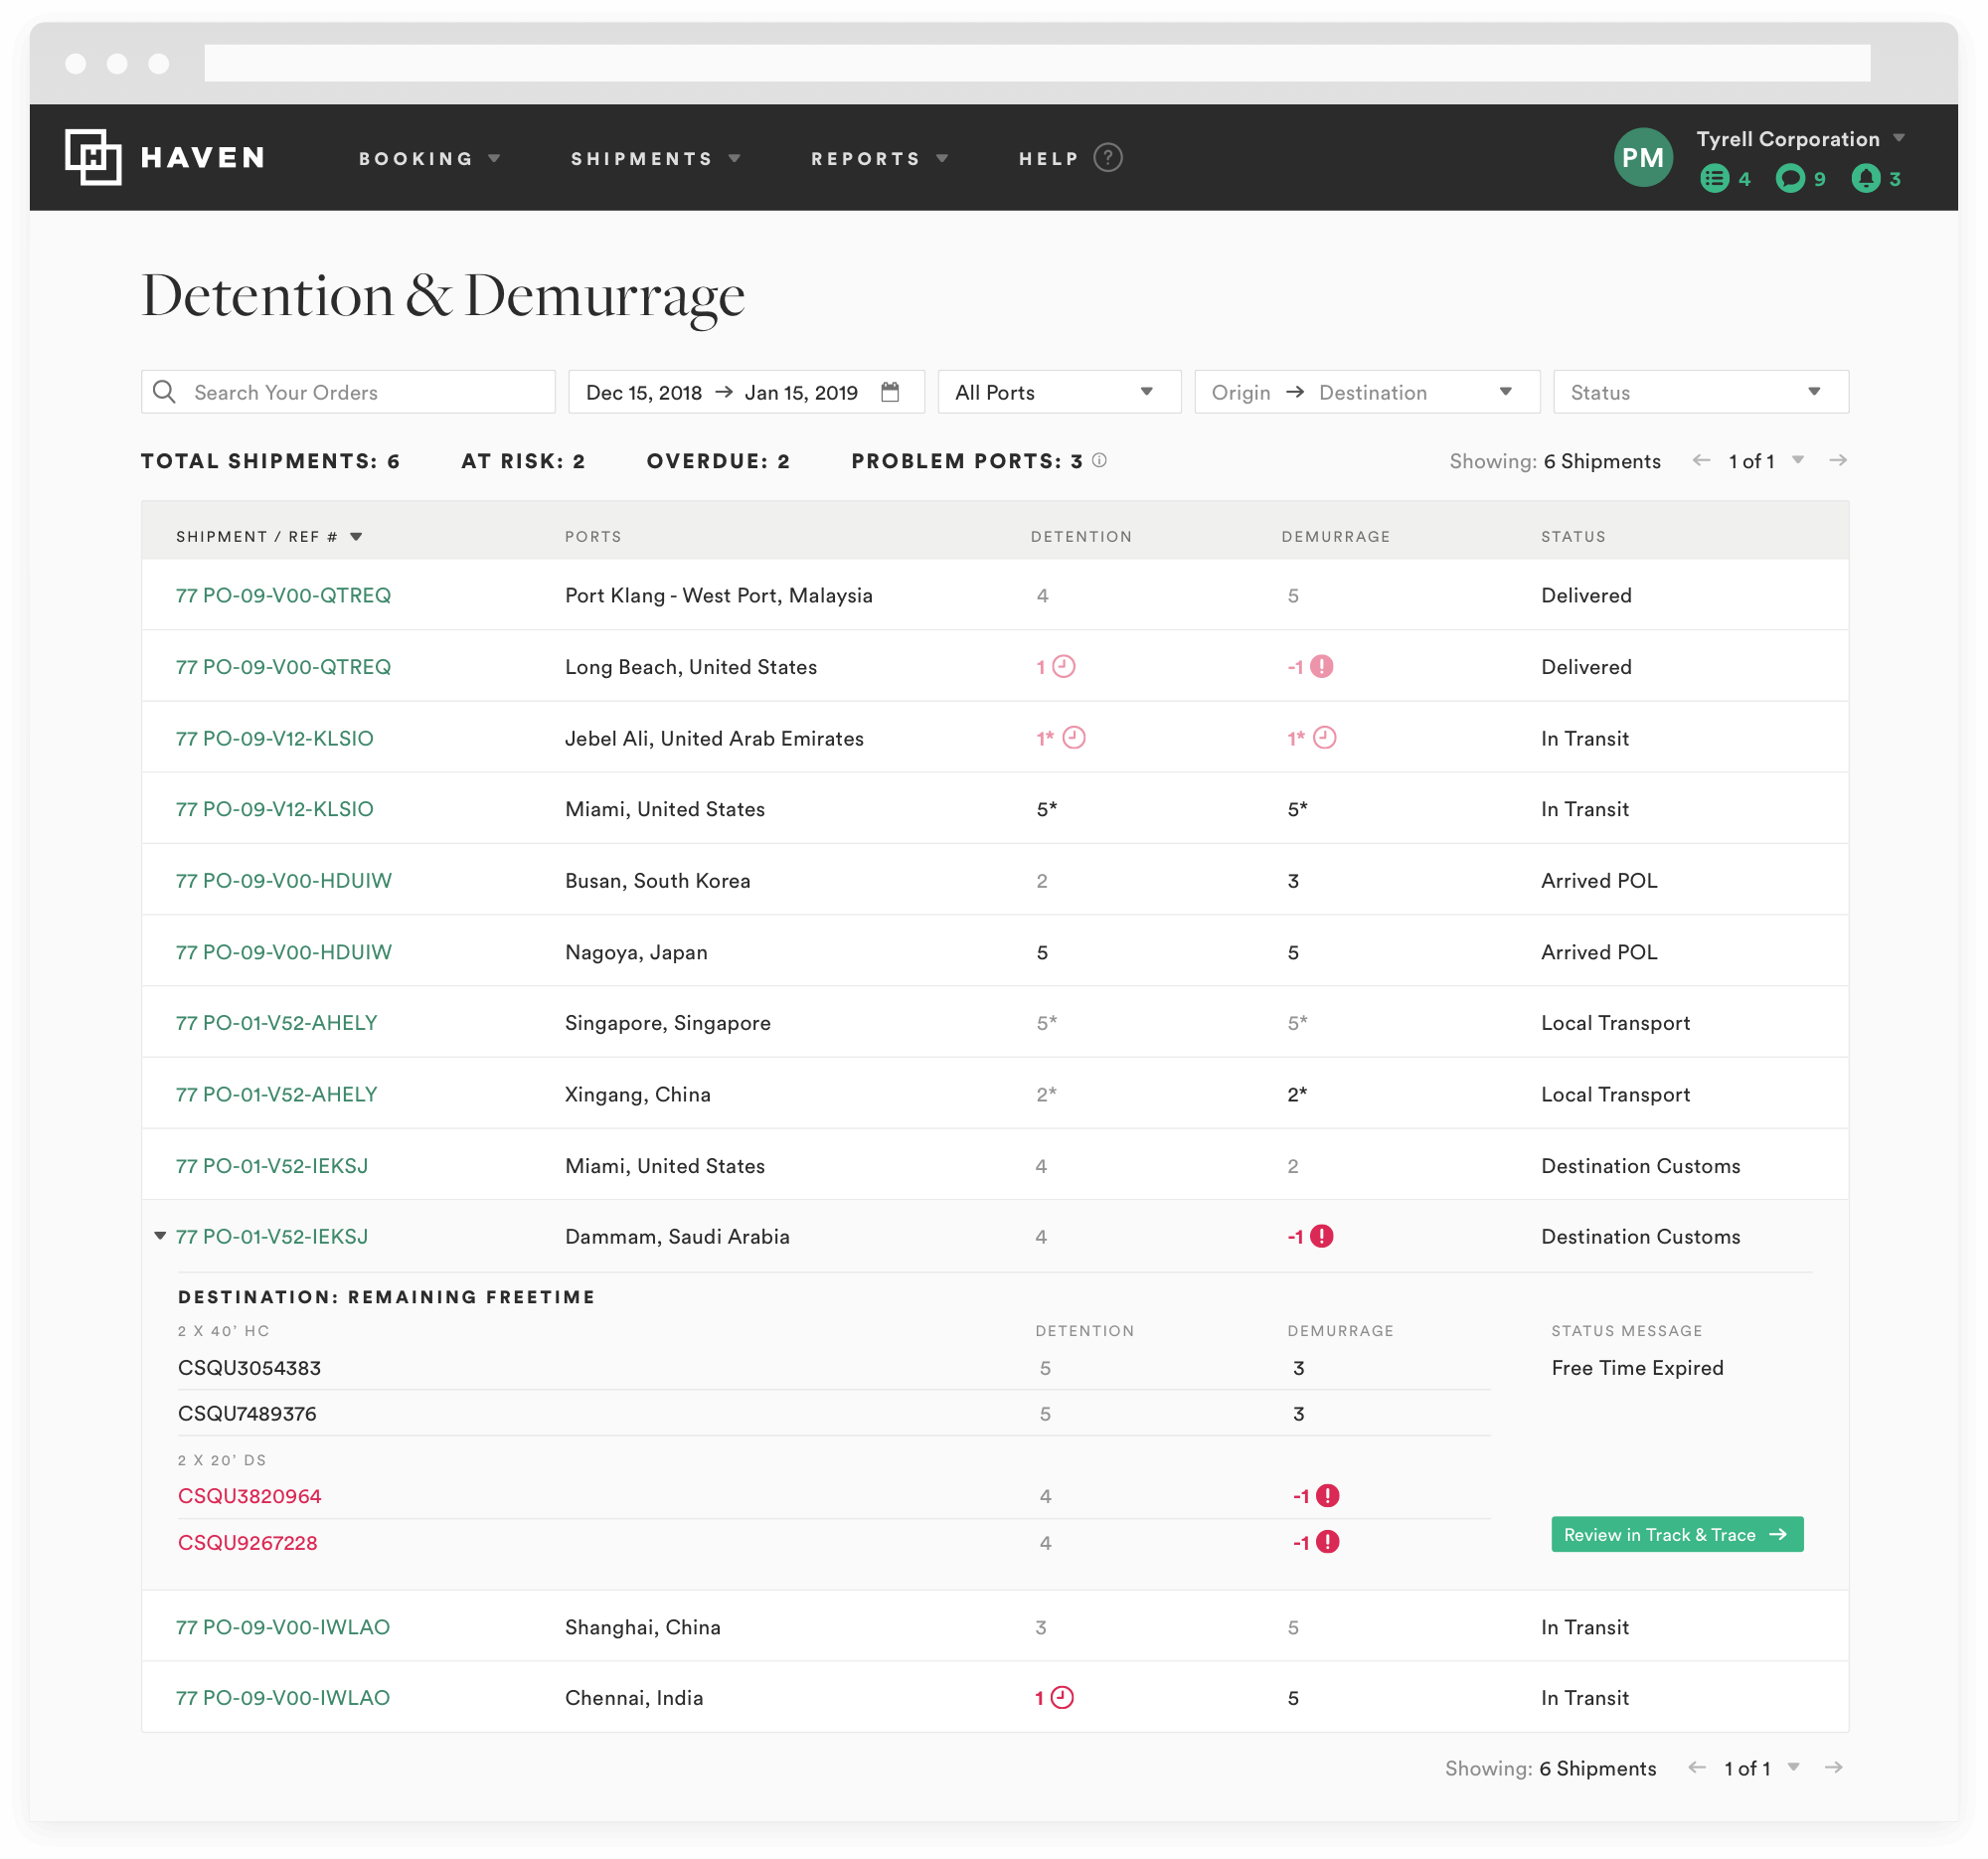
Task: Open shipment link in Busan, South Korea row
Action: [284, 881]
